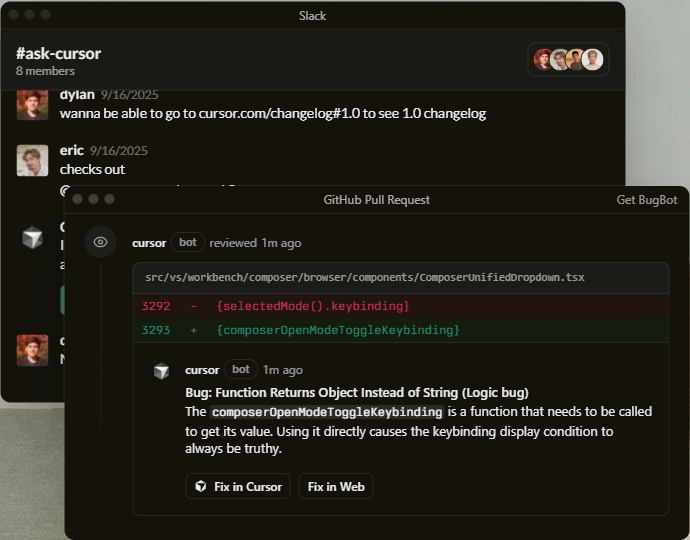Screen dimensions: 690x540
Task: Click the Fix in Web button
Action: [335, 487]
